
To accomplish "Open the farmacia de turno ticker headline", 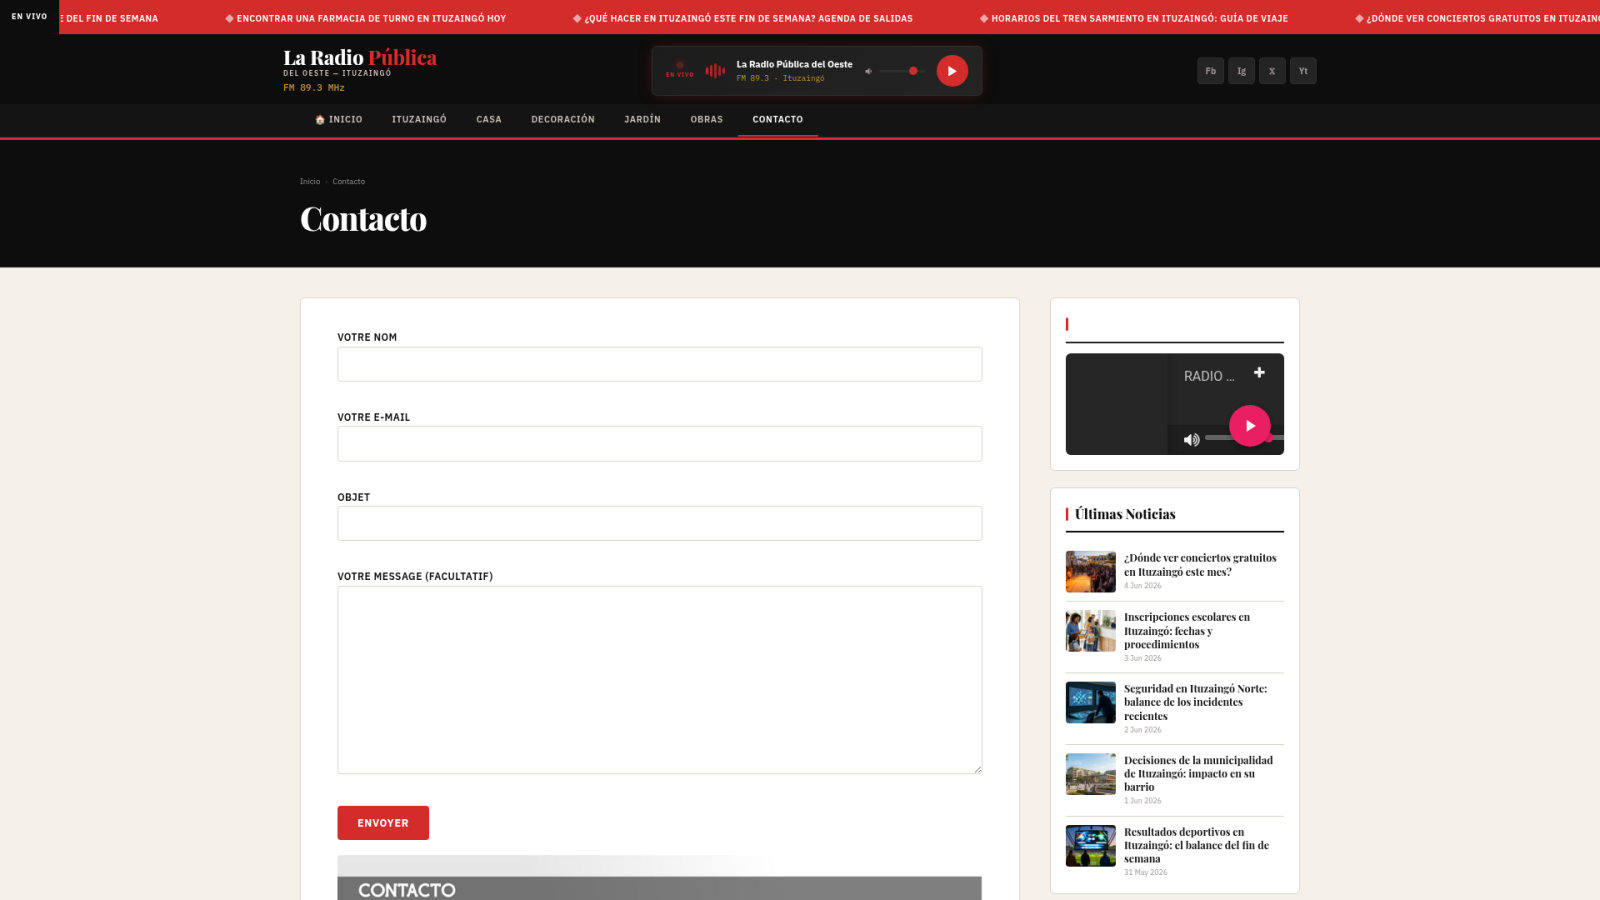I will 366,18.
